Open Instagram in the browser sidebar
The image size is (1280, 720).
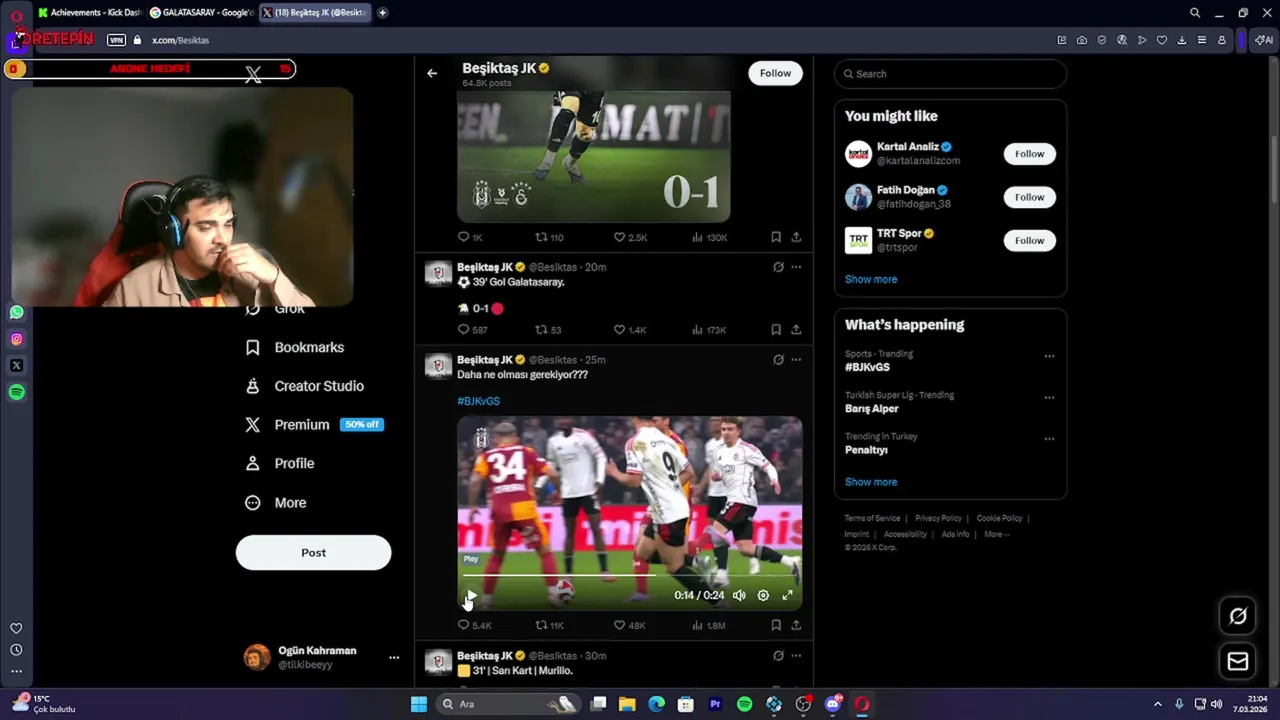(x=16, y=339)
